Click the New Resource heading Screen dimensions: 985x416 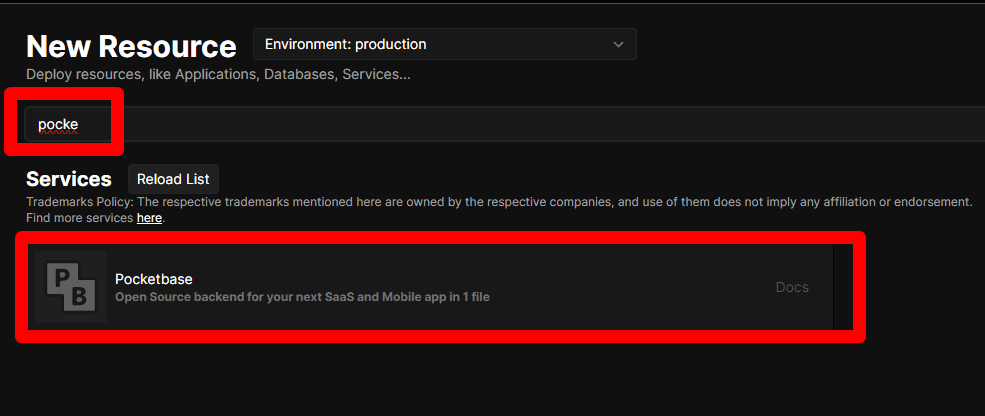(x=131, y=47)
